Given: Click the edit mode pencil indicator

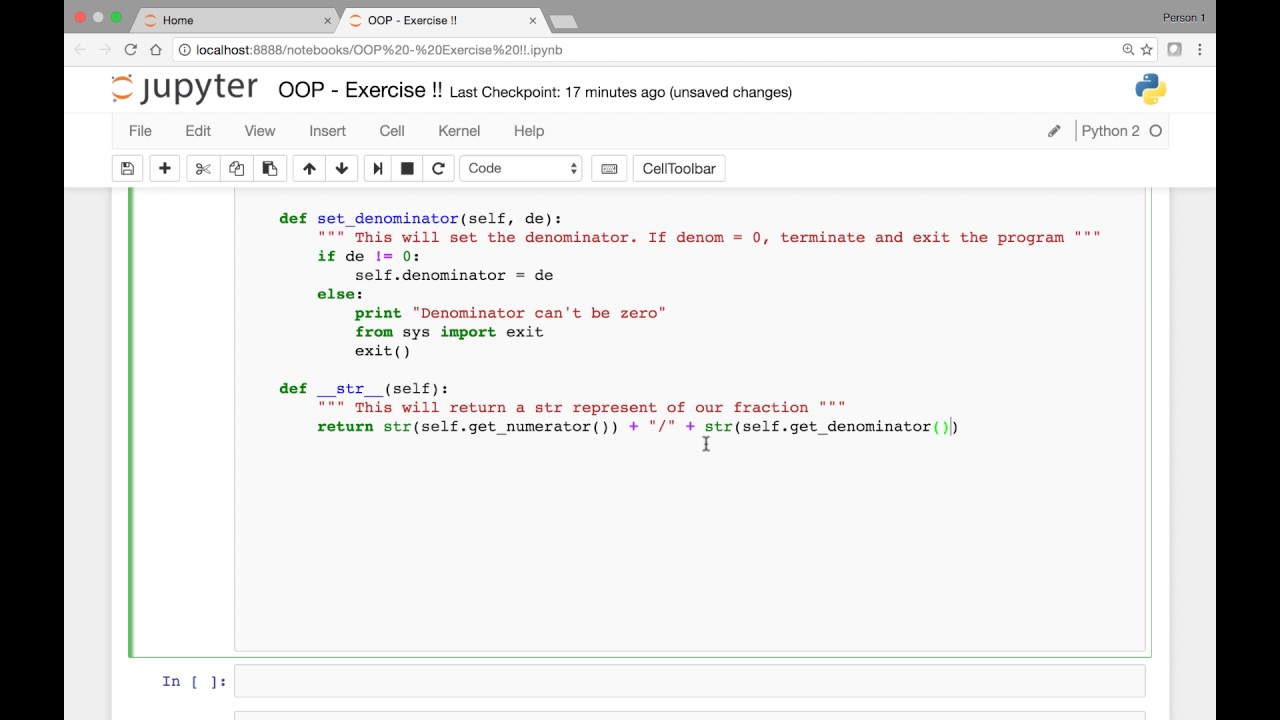Looking at the screenshot, I should pyautogui.click(x=1054, y=131).
